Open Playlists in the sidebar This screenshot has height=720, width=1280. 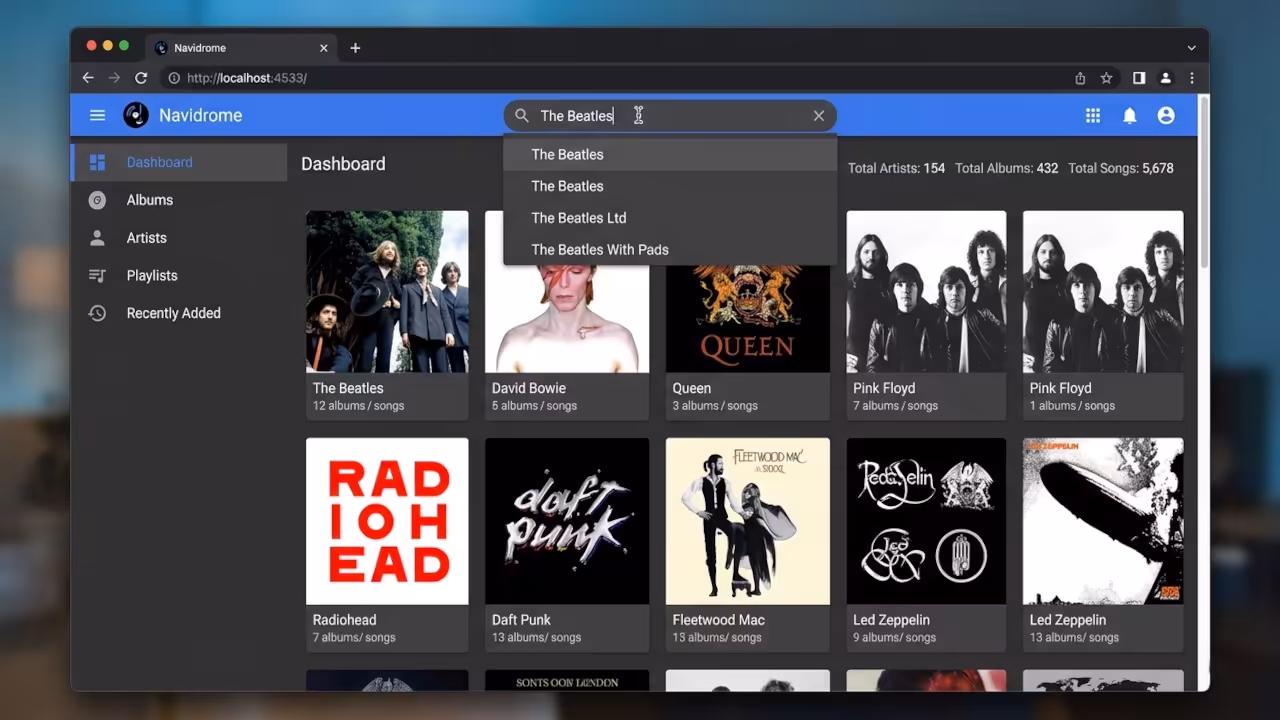click(x=179, y=276)
